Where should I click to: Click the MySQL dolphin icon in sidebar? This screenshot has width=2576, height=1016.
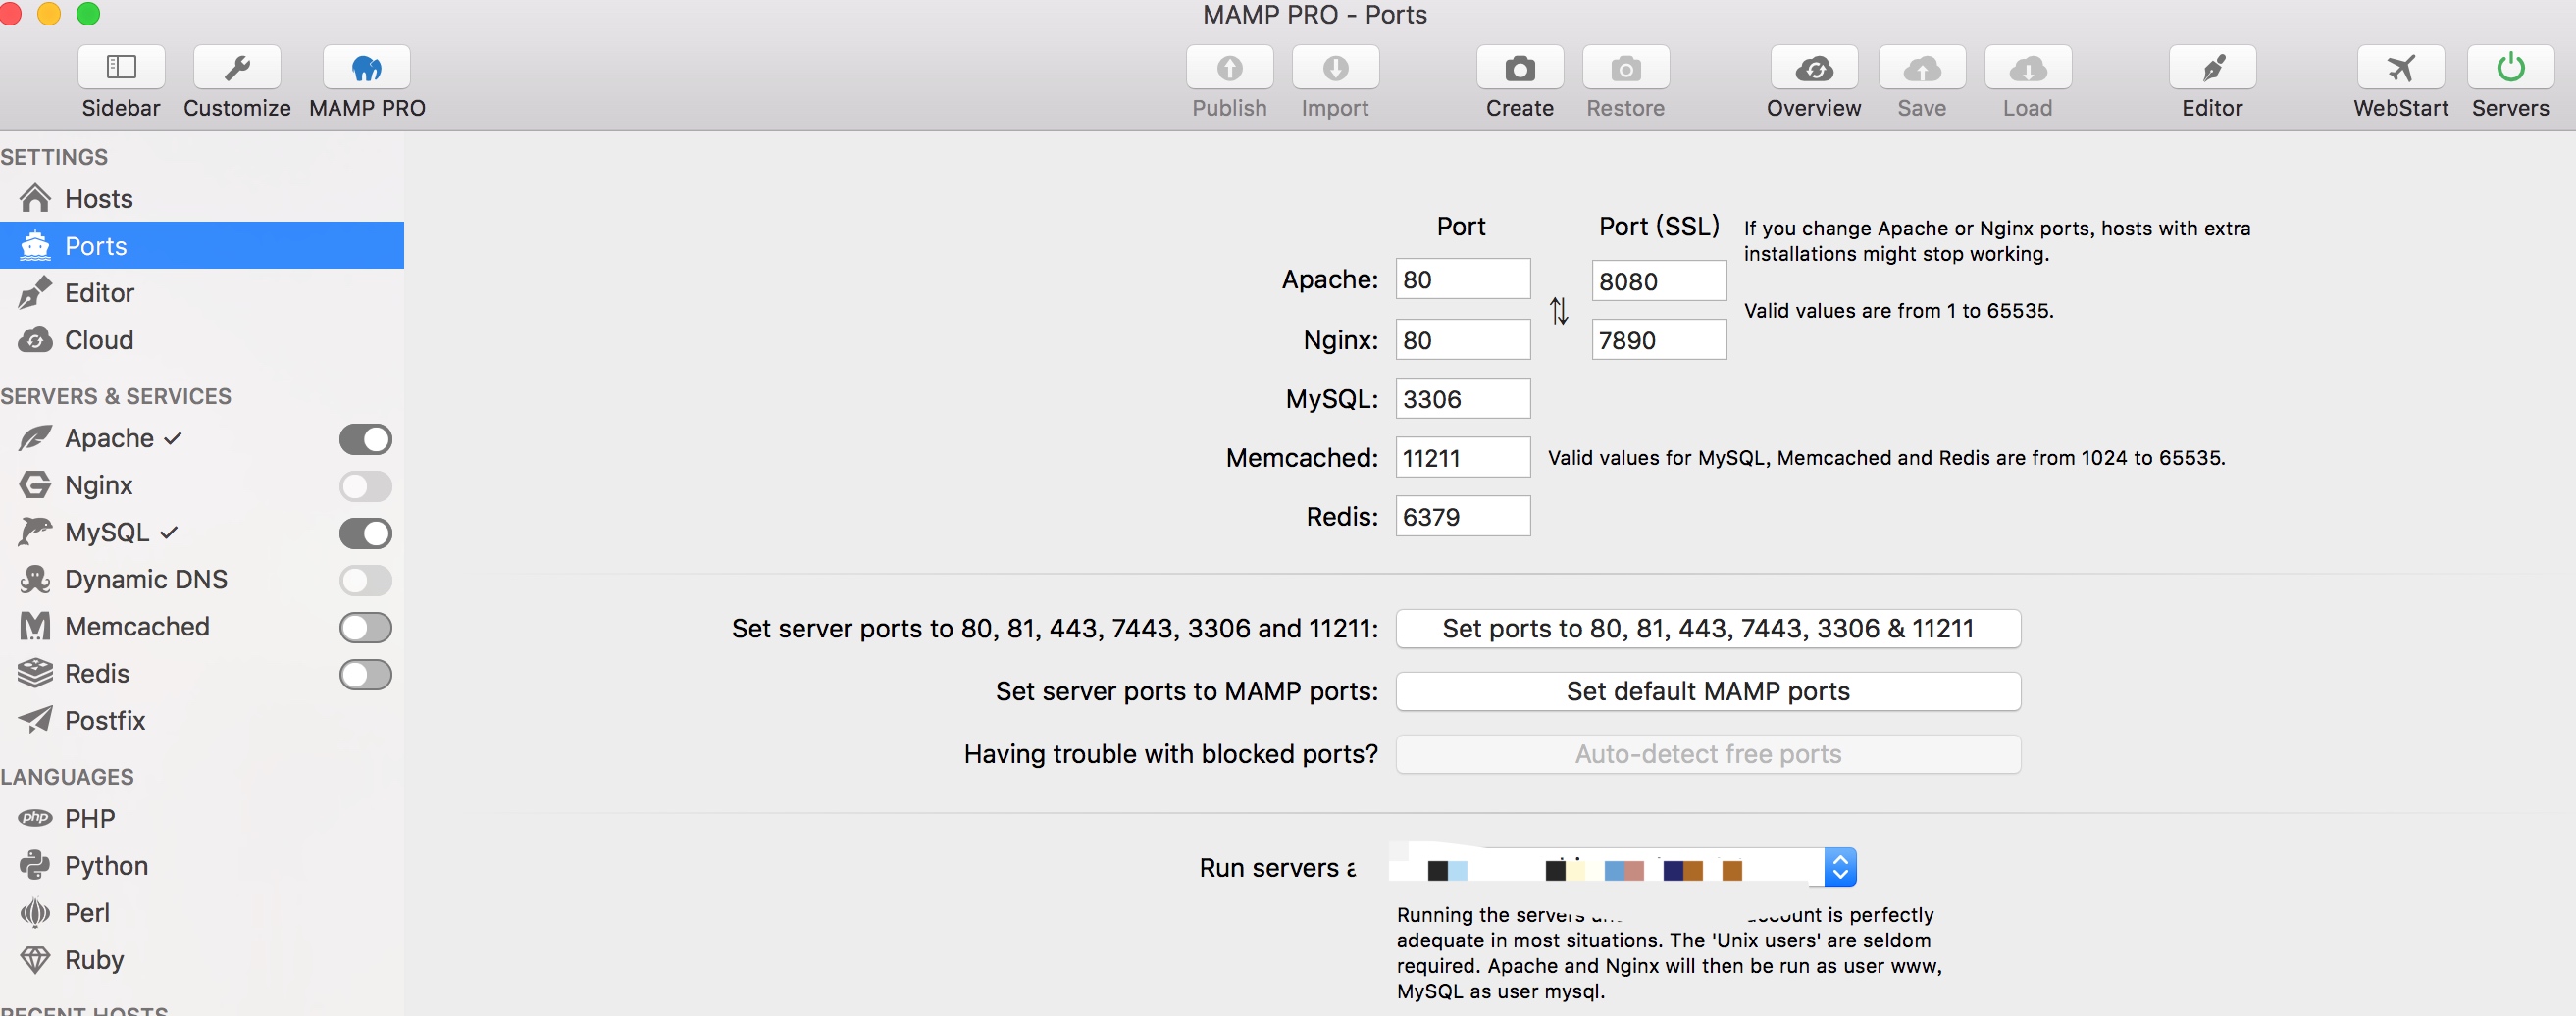pos(35,532)
